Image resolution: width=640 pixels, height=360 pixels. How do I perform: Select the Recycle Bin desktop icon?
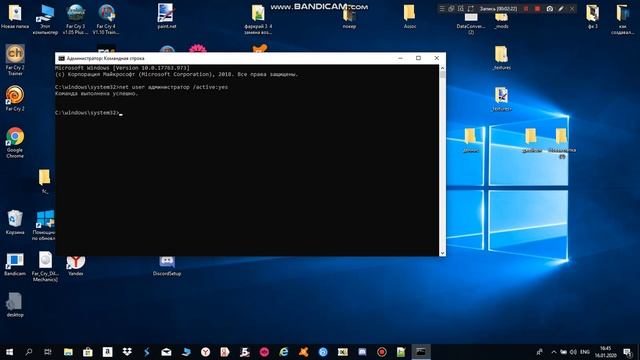(15, 222)
